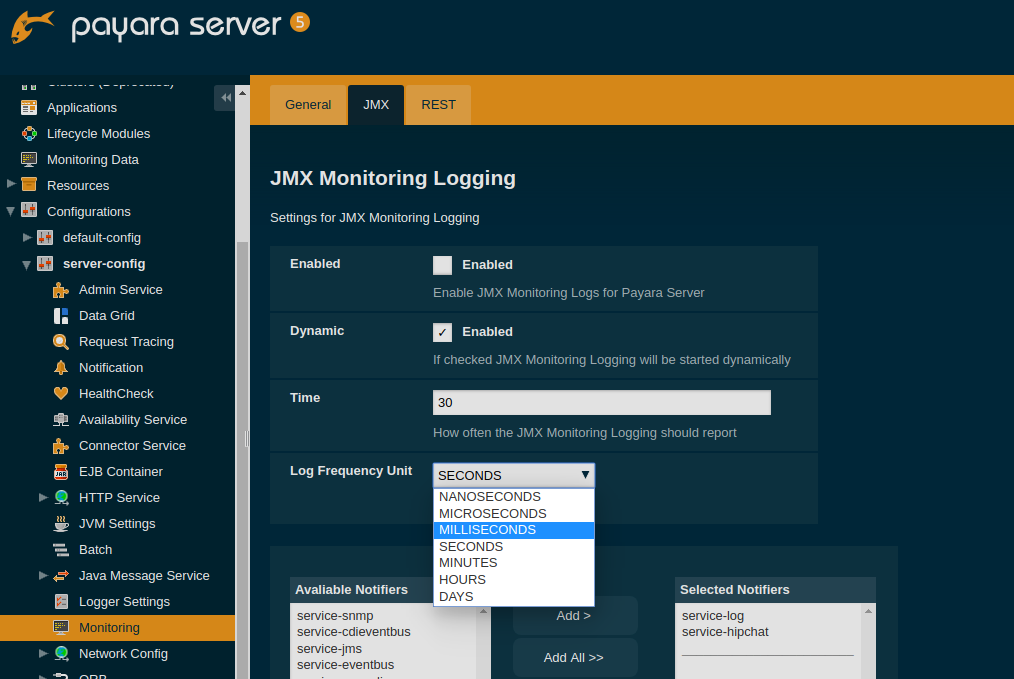The height and width of the screenshot is (679, 1014).
Task: Click the Request Tracing magnifier icon
Action: point(61,341)
